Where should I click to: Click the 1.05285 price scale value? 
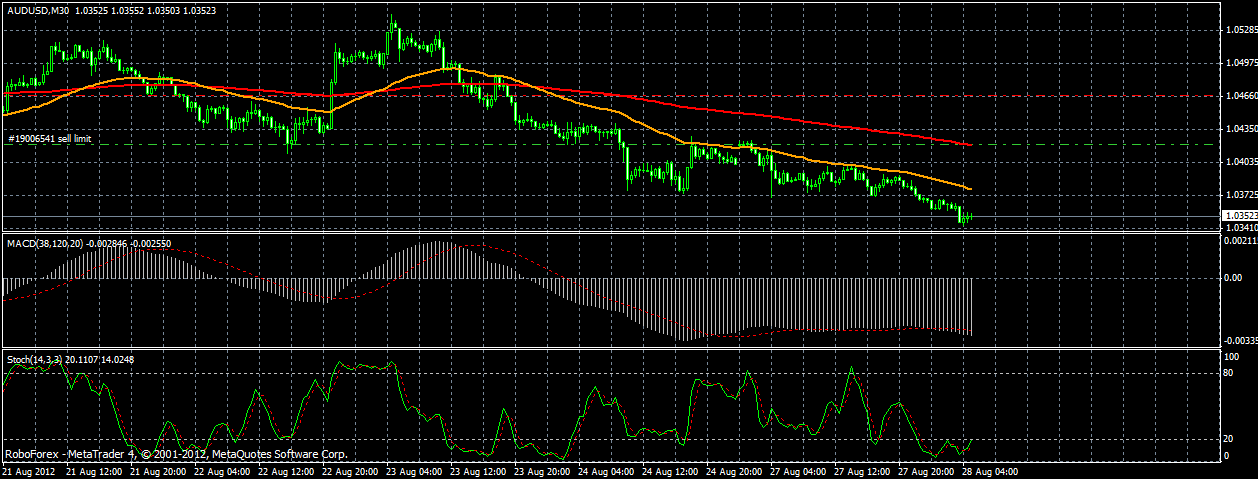1240,29
